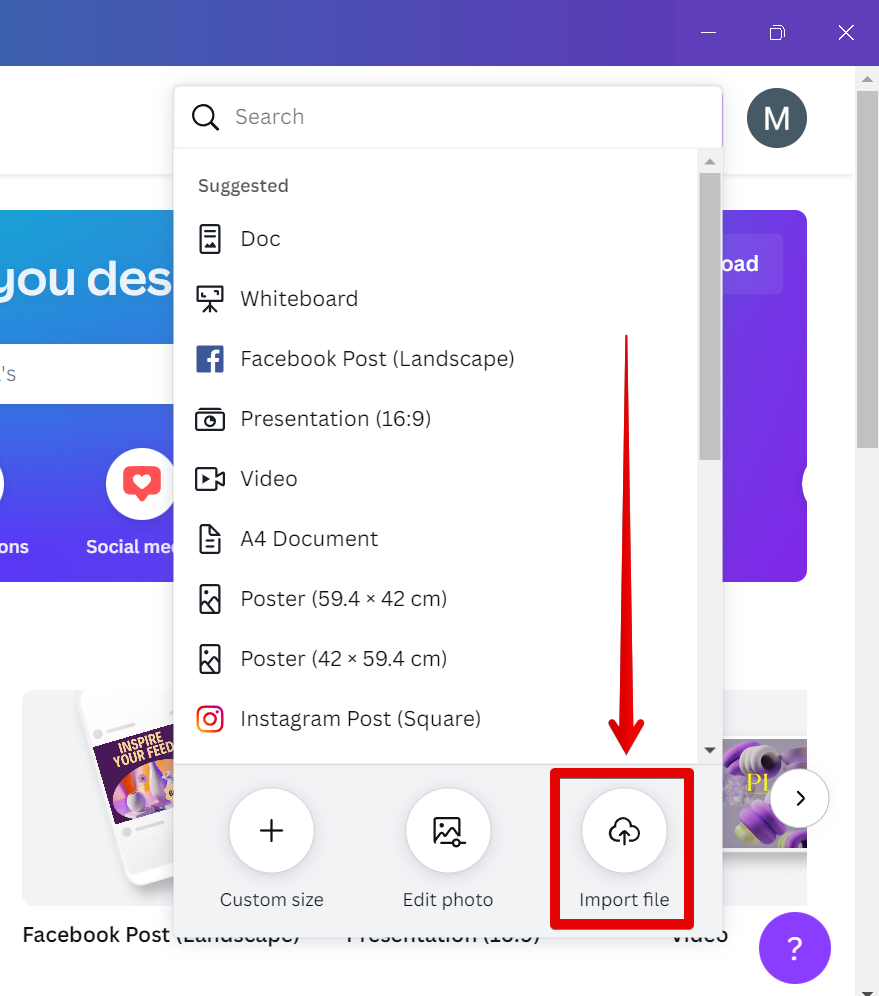
Task: Click the Poster (42 × 59.4 cm) icon
Action: (x=210, y=659)
